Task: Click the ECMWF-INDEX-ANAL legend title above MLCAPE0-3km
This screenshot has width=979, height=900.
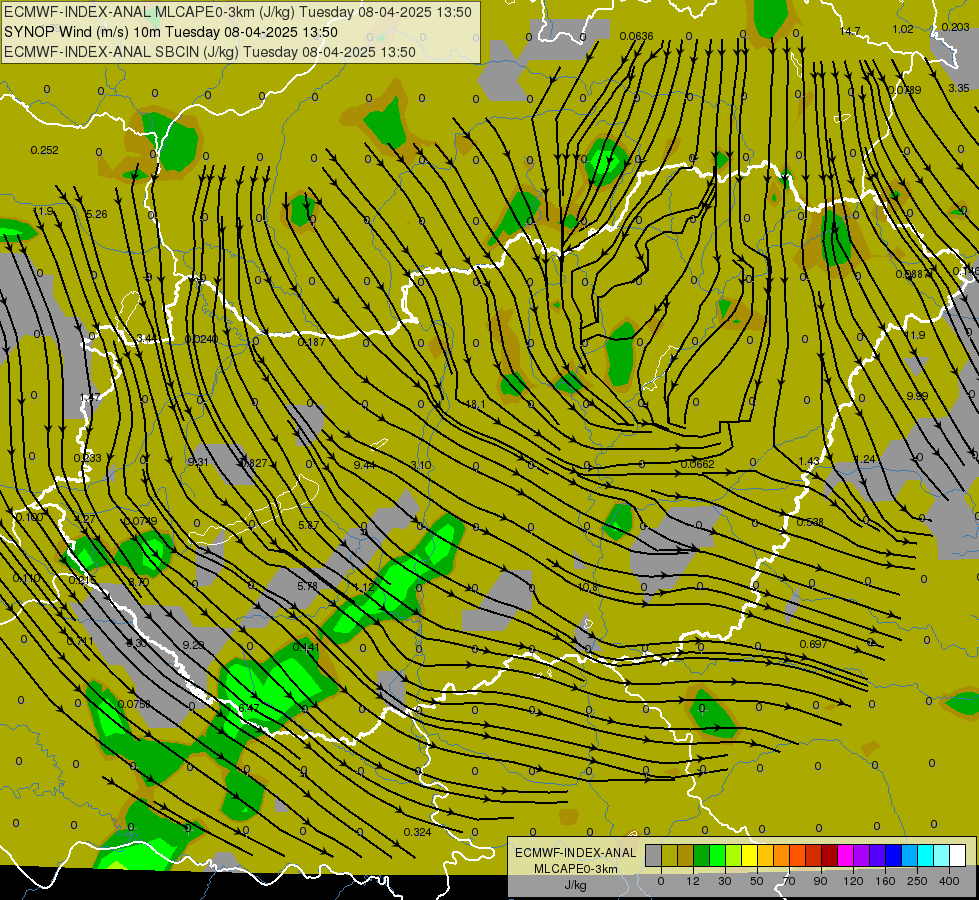Action: [575, 853]
